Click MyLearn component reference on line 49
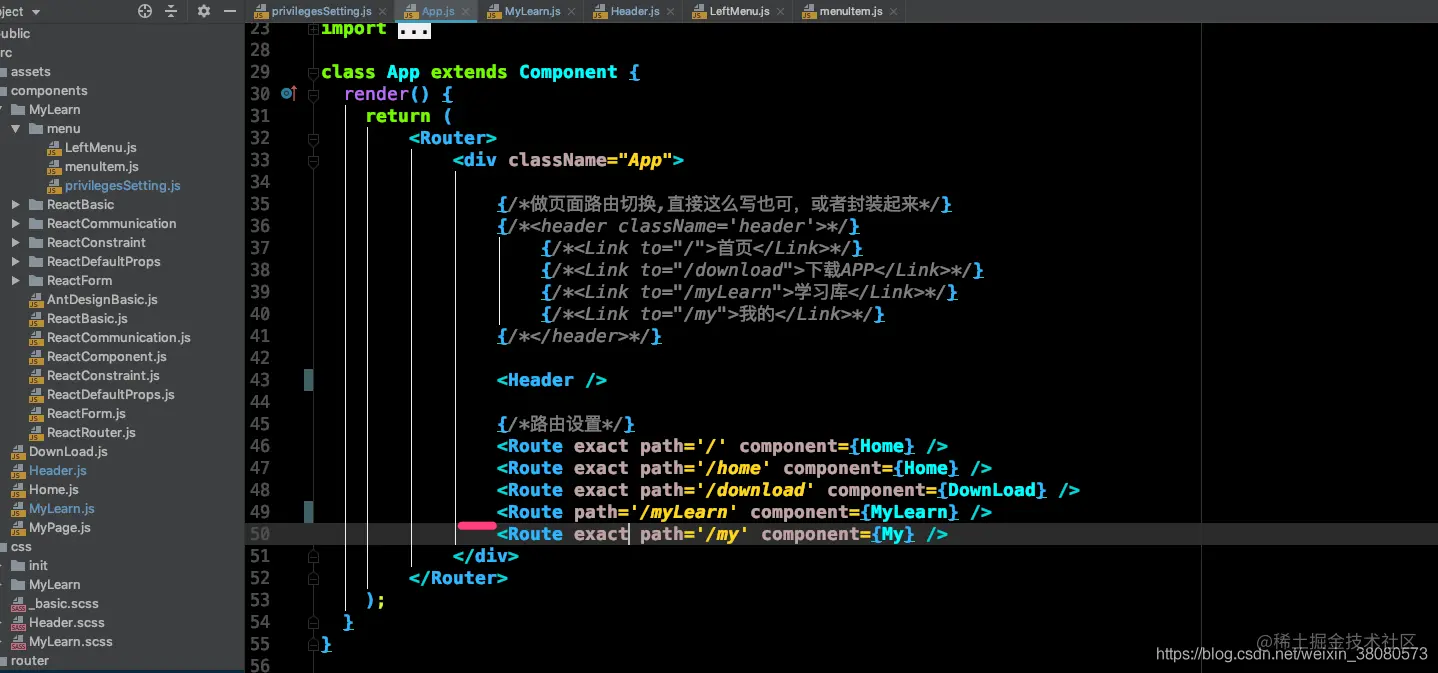The height and width of the screenshot is (673, 1438). pos(910,512)
